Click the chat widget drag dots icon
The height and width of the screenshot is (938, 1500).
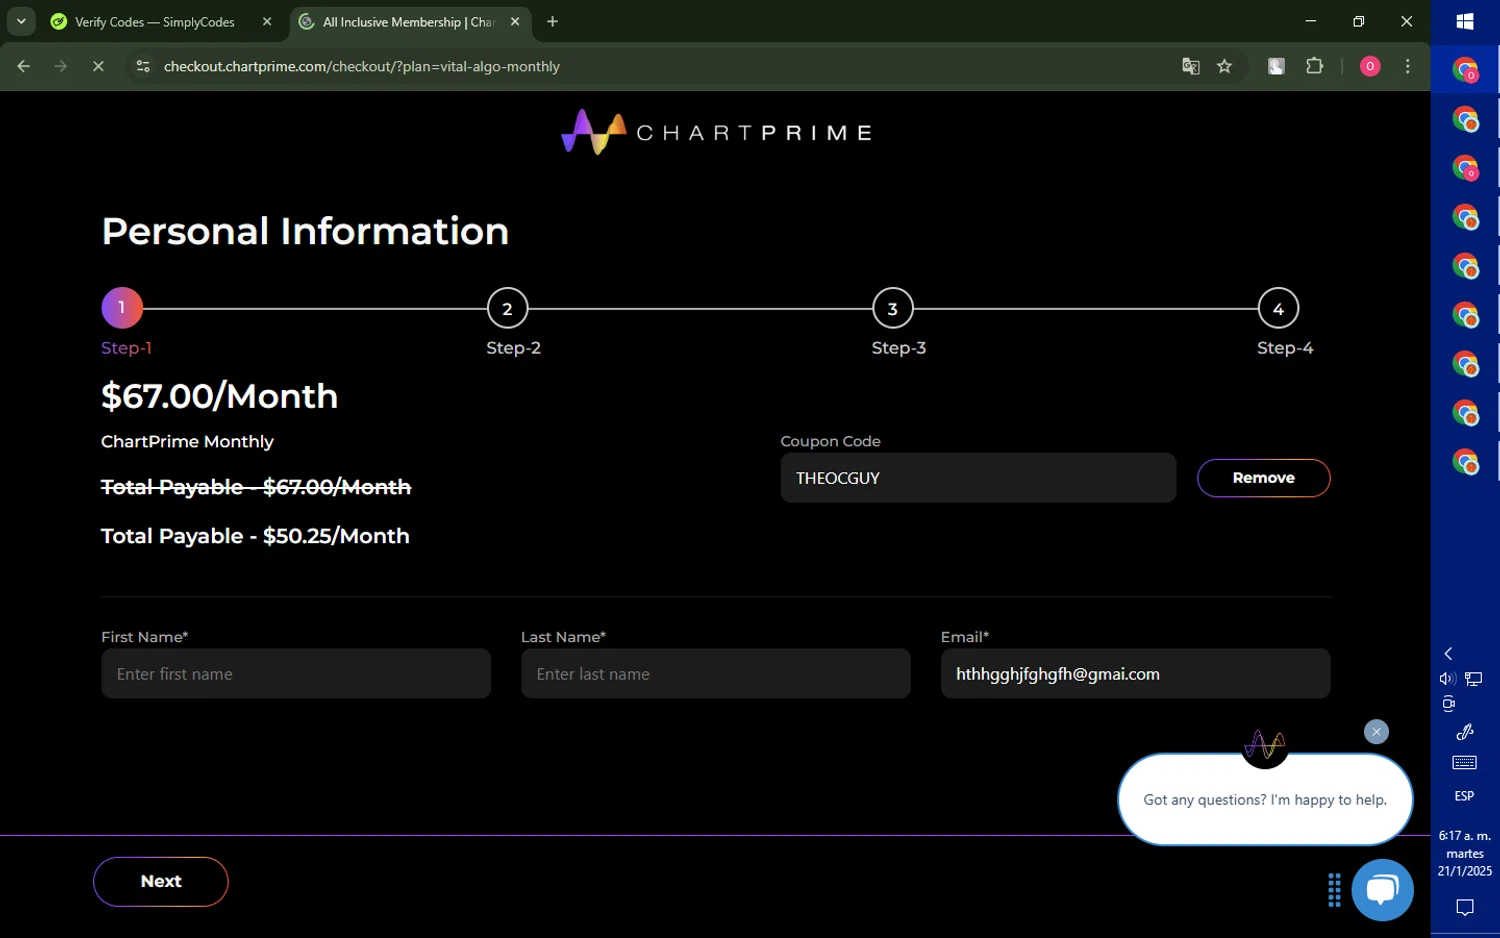pyautogui.click(x=1334, y=890)
